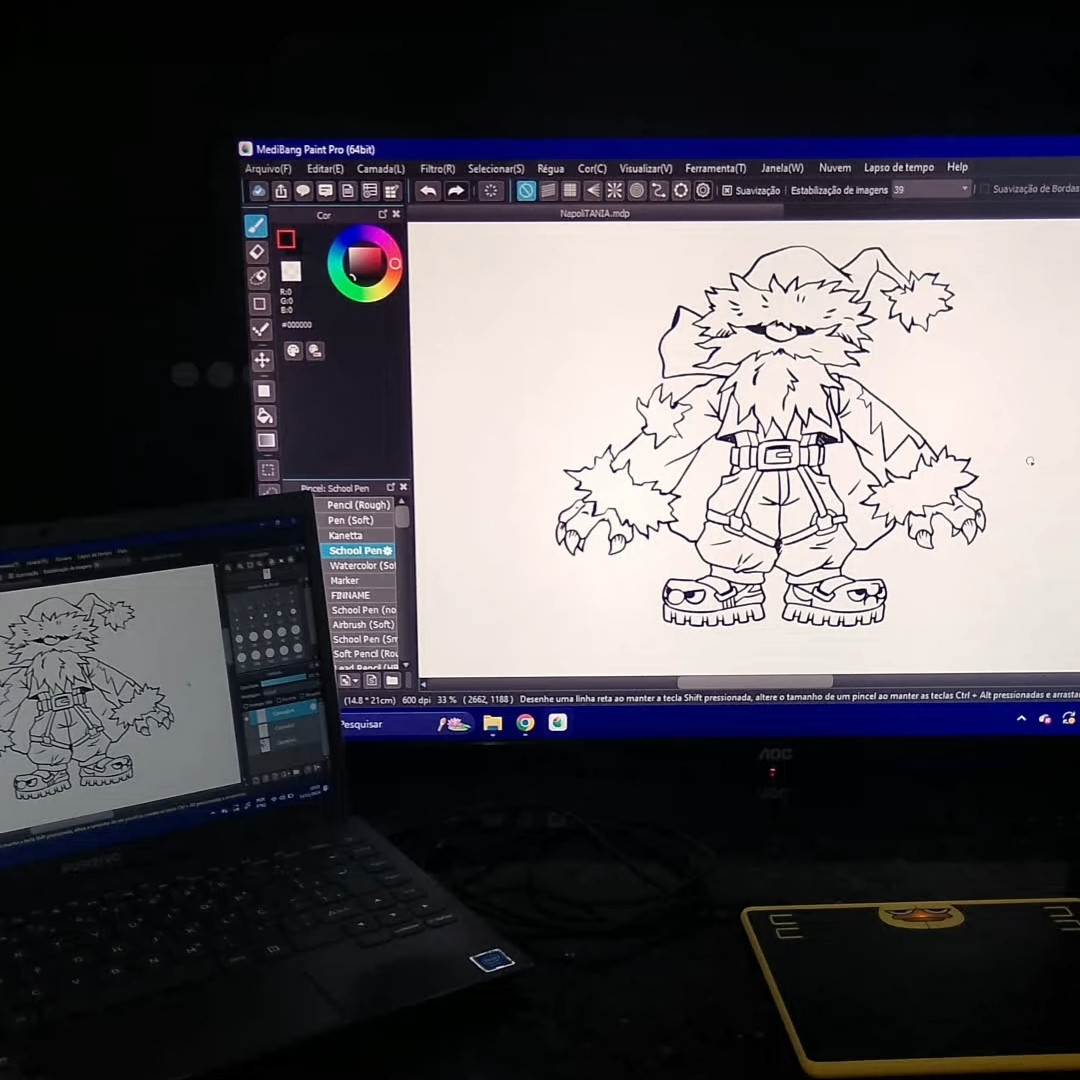Open the Estabilização de imagens dropdown
Image resolution: width=1080 pixels, height=1080 pixels.
click(x=931, y=189)
